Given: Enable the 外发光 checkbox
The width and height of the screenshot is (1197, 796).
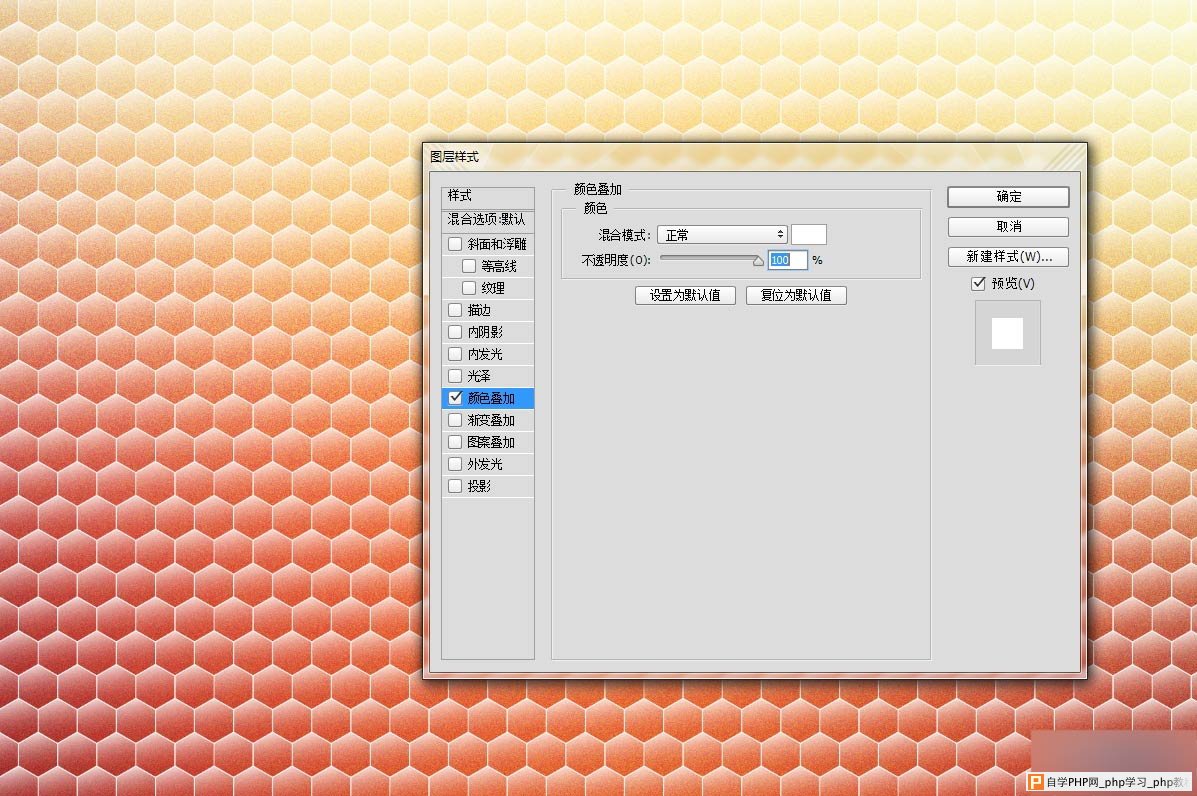Looking at the screenshot, I should (x=455, y=464).
